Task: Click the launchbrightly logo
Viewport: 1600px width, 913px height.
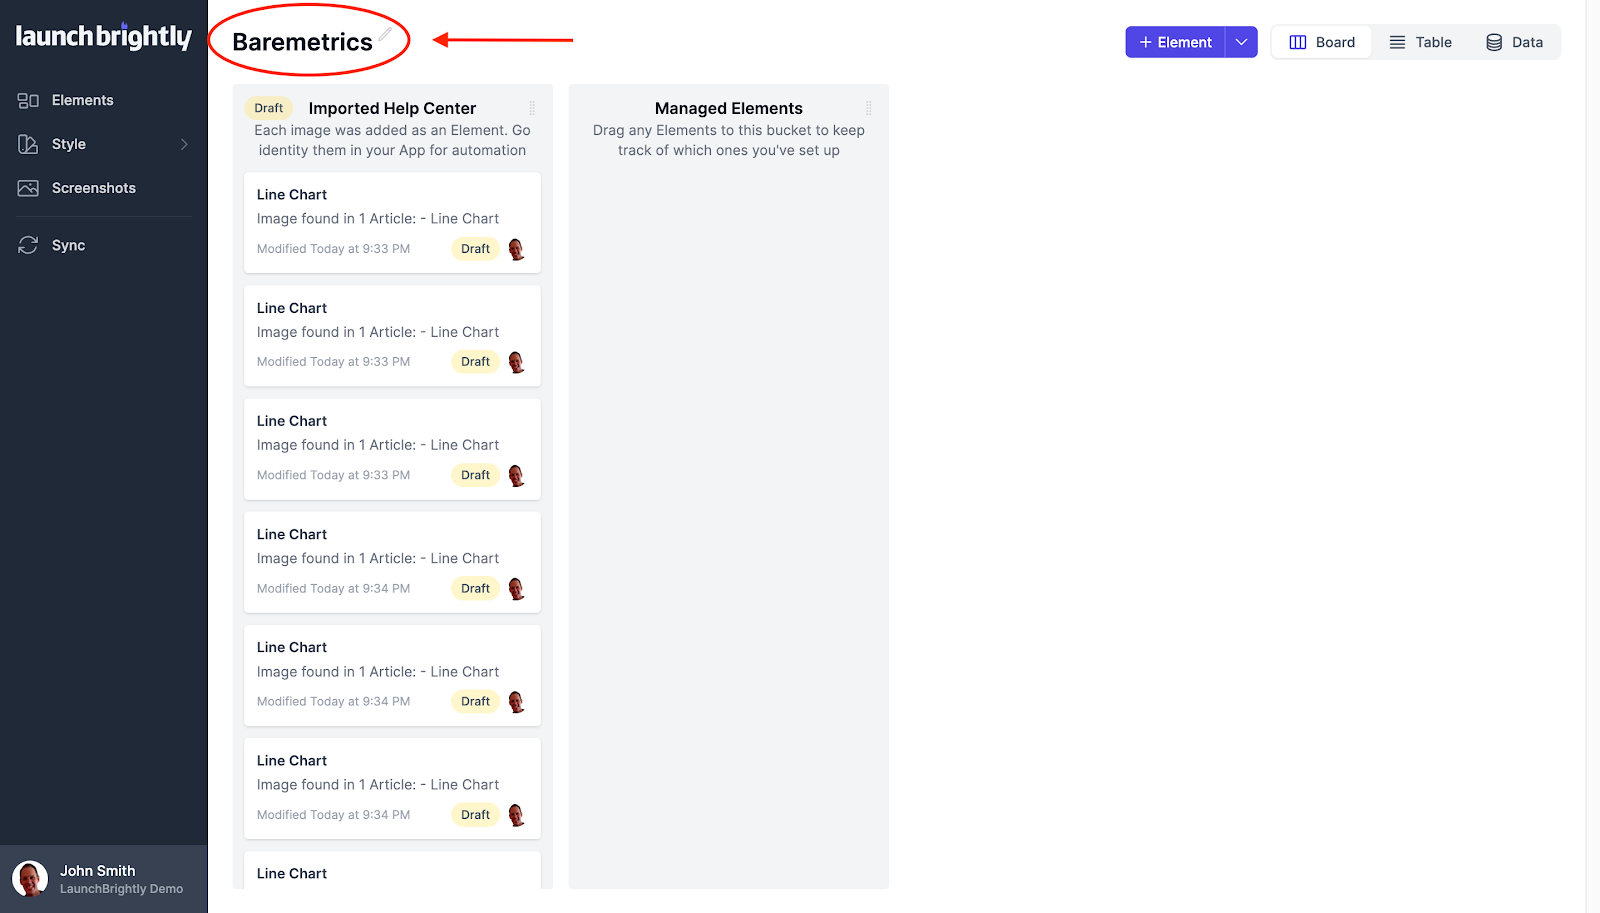Action: pos(103,37)
